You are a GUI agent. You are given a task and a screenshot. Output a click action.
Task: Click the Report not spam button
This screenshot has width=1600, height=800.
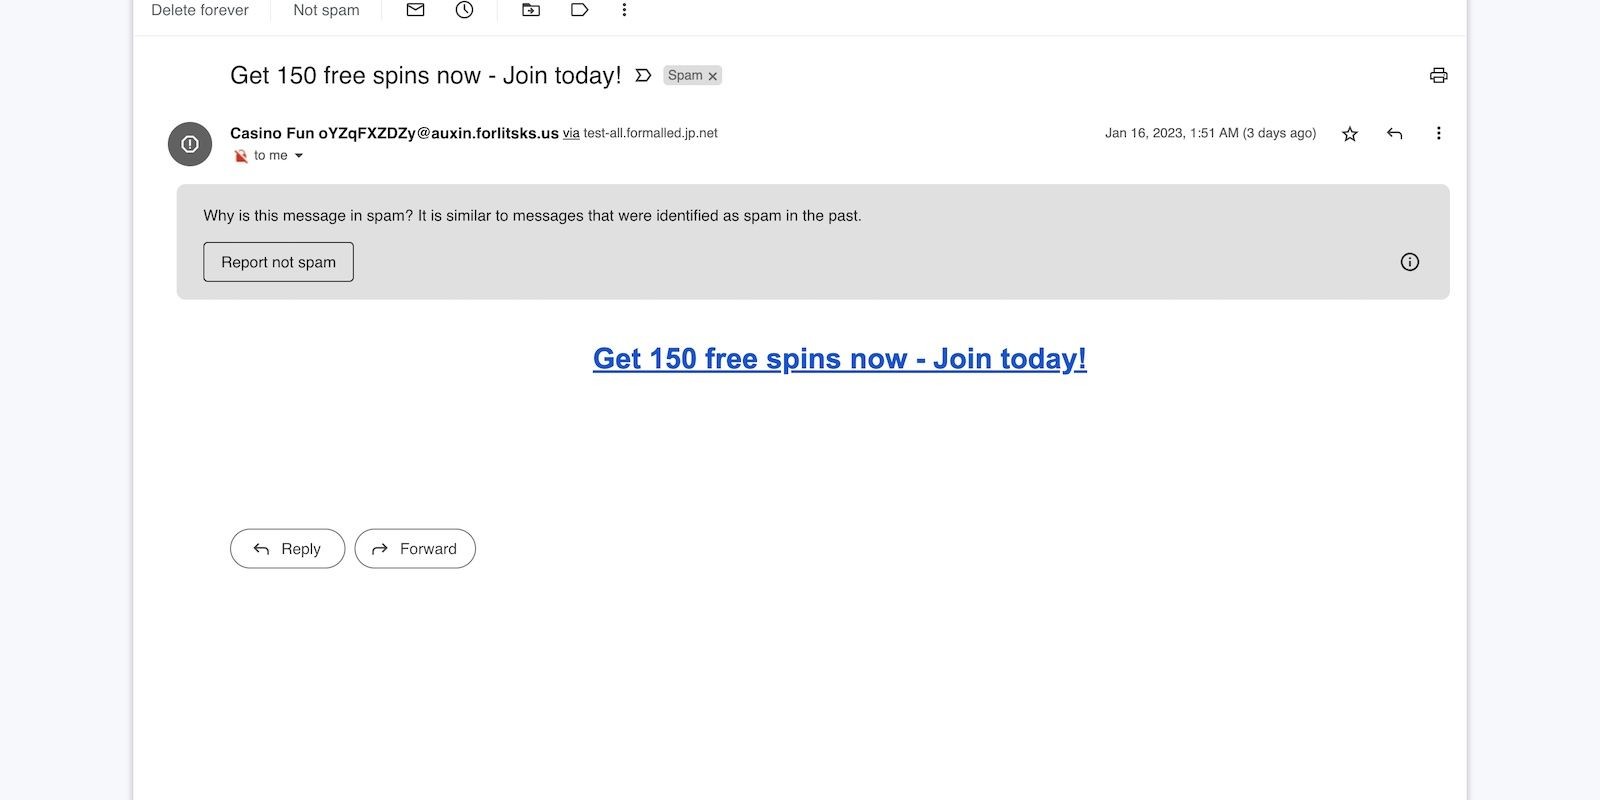279,262
